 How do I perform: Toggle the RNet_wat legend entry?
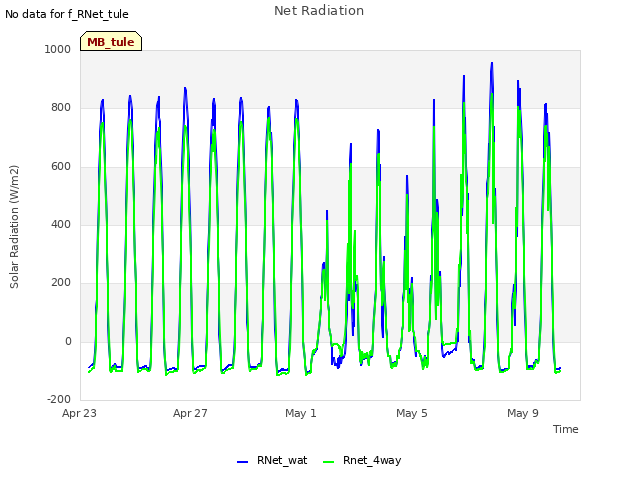pos(272,460)
